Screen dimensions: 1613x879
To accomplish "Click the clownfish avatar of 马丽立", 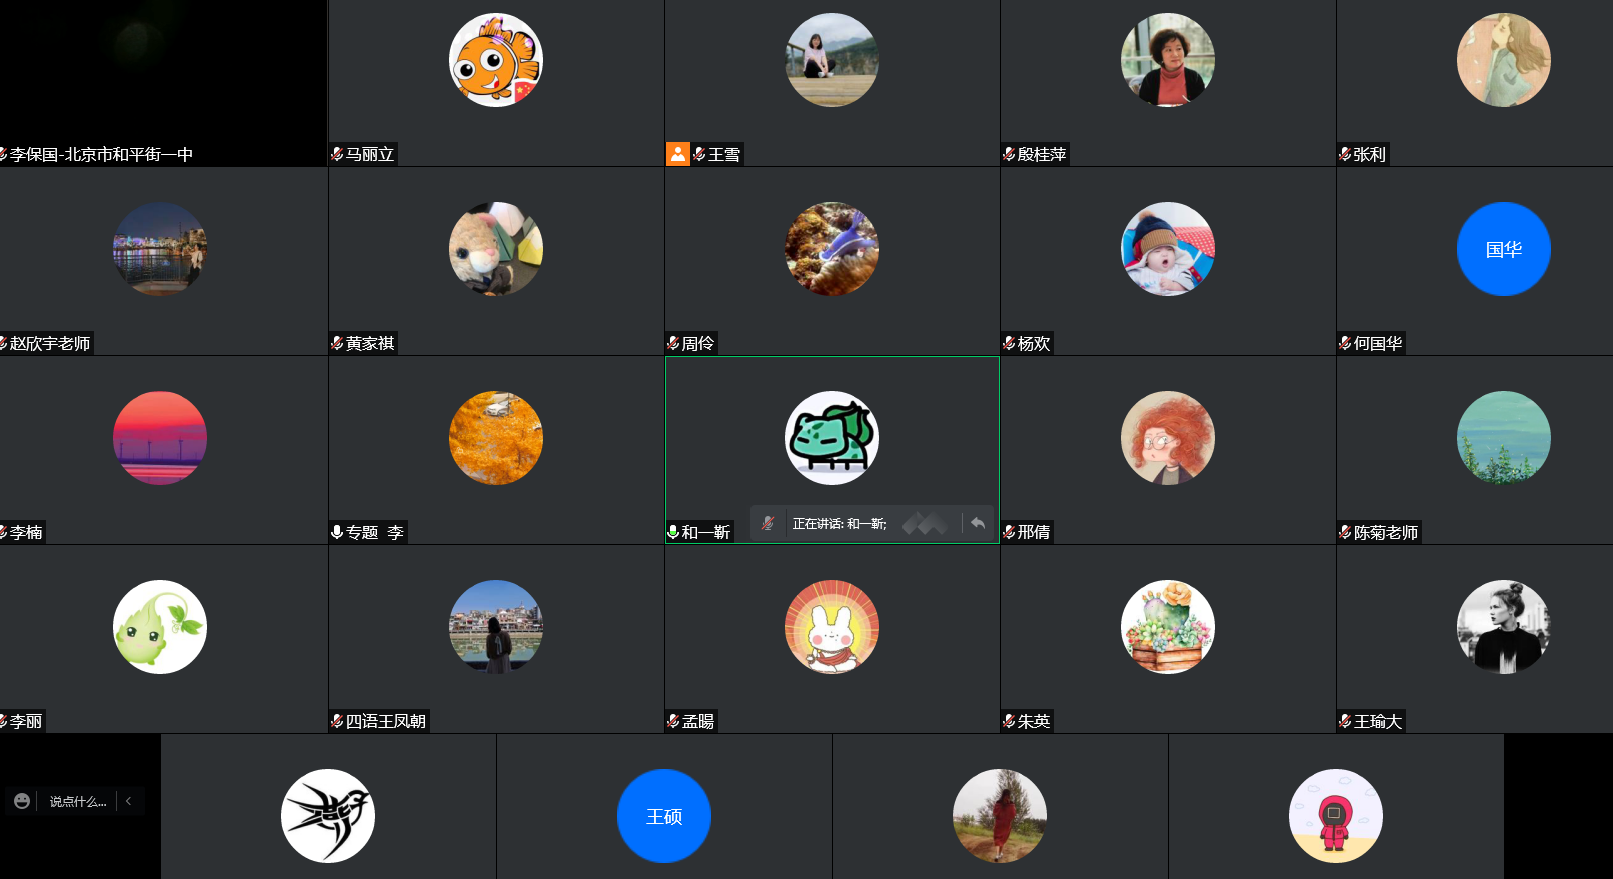I will point(496,60).
